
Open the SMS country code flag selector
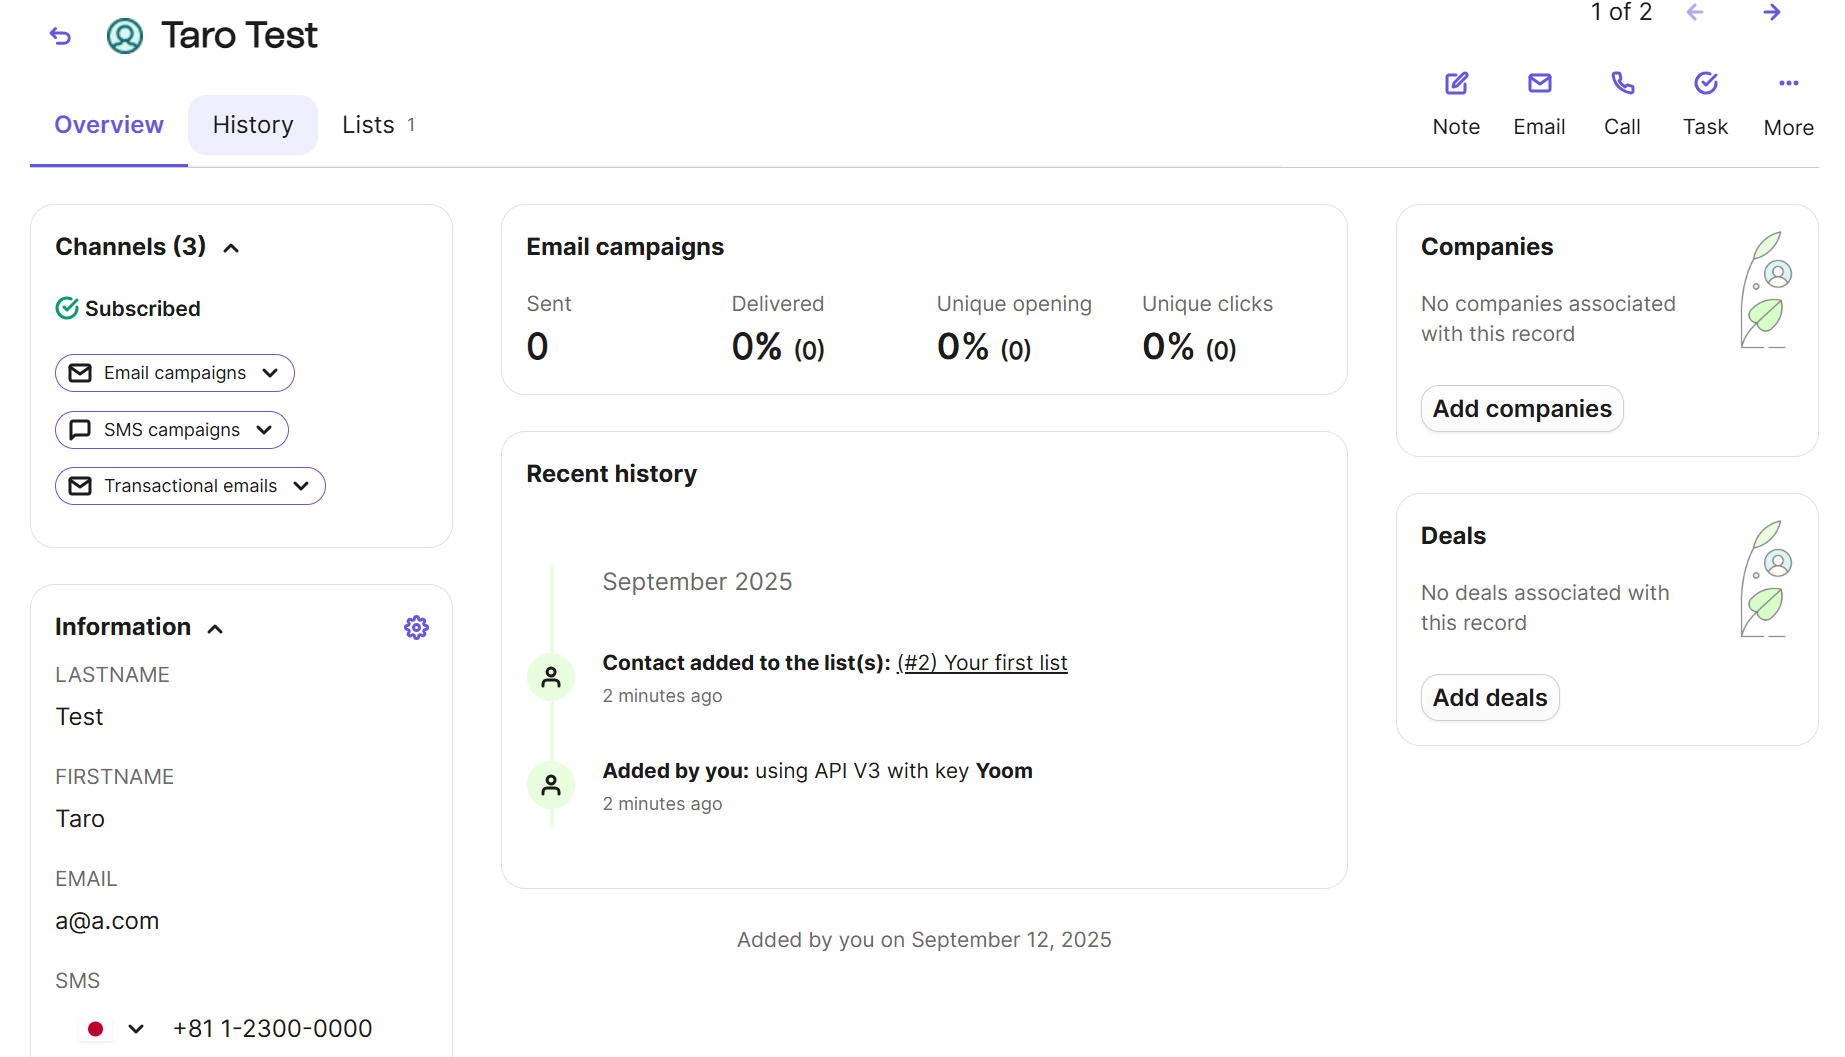(112, 1029)
